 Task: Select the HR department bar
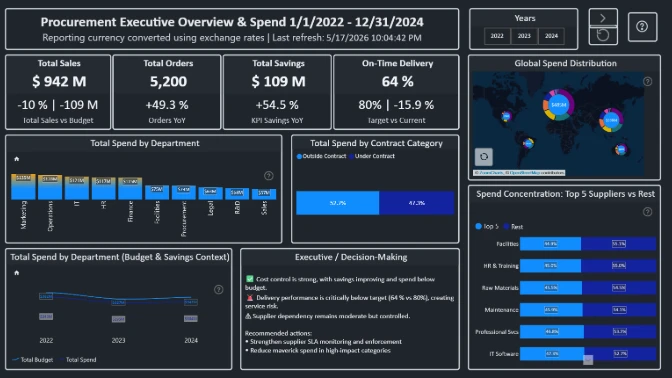pos(103,189)
